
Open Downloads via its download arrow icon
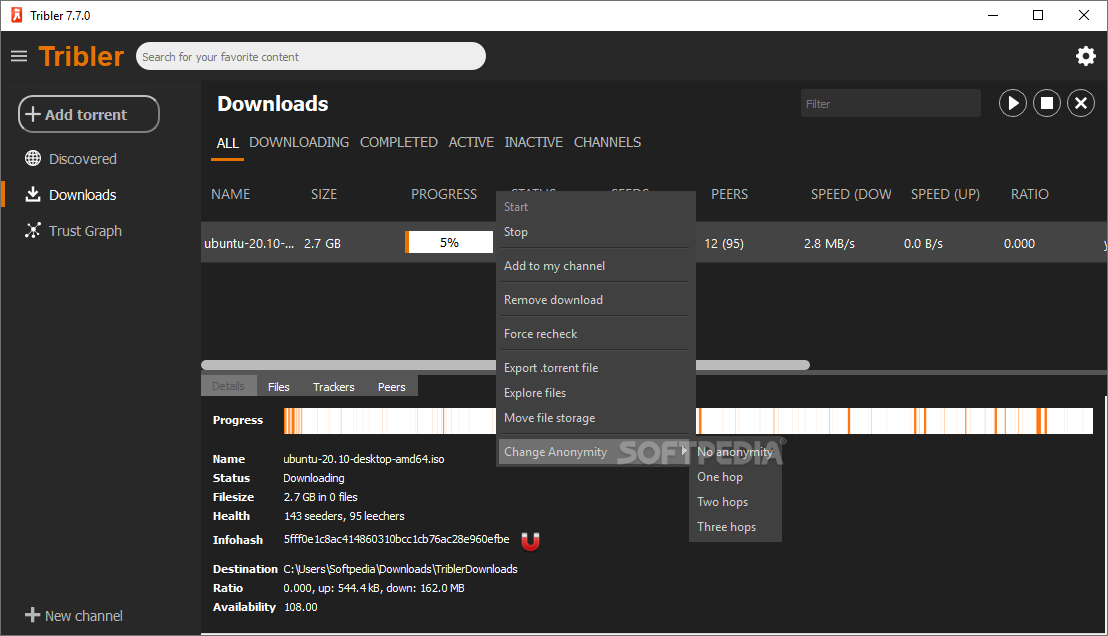coord(33,194)
